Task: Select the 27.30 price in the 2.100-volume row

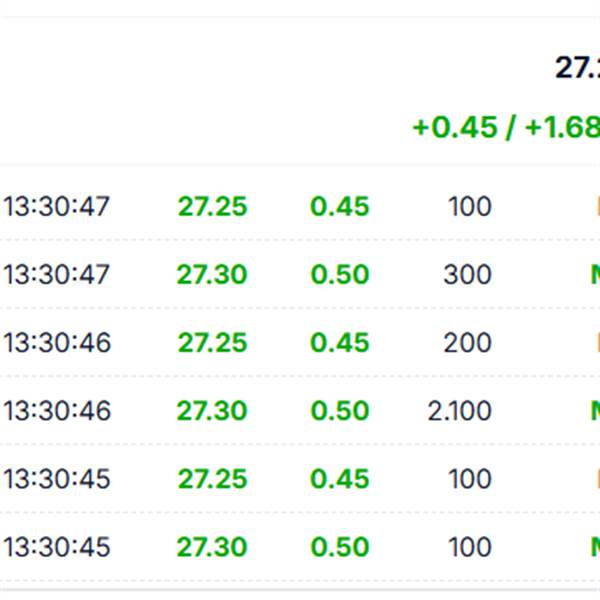Action: 212,411
